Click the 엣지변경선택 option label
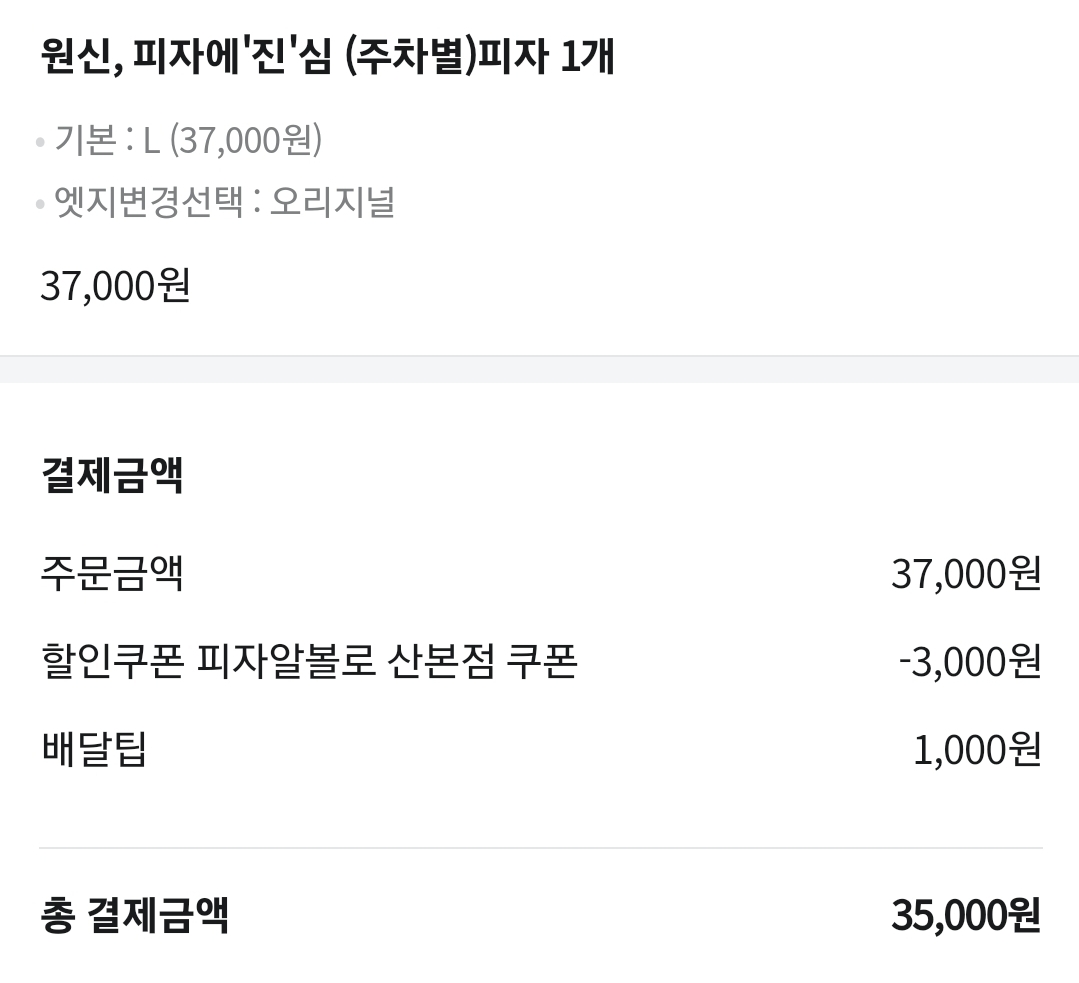This screenshot has height=983, width=1079. (x=149, y=202)
